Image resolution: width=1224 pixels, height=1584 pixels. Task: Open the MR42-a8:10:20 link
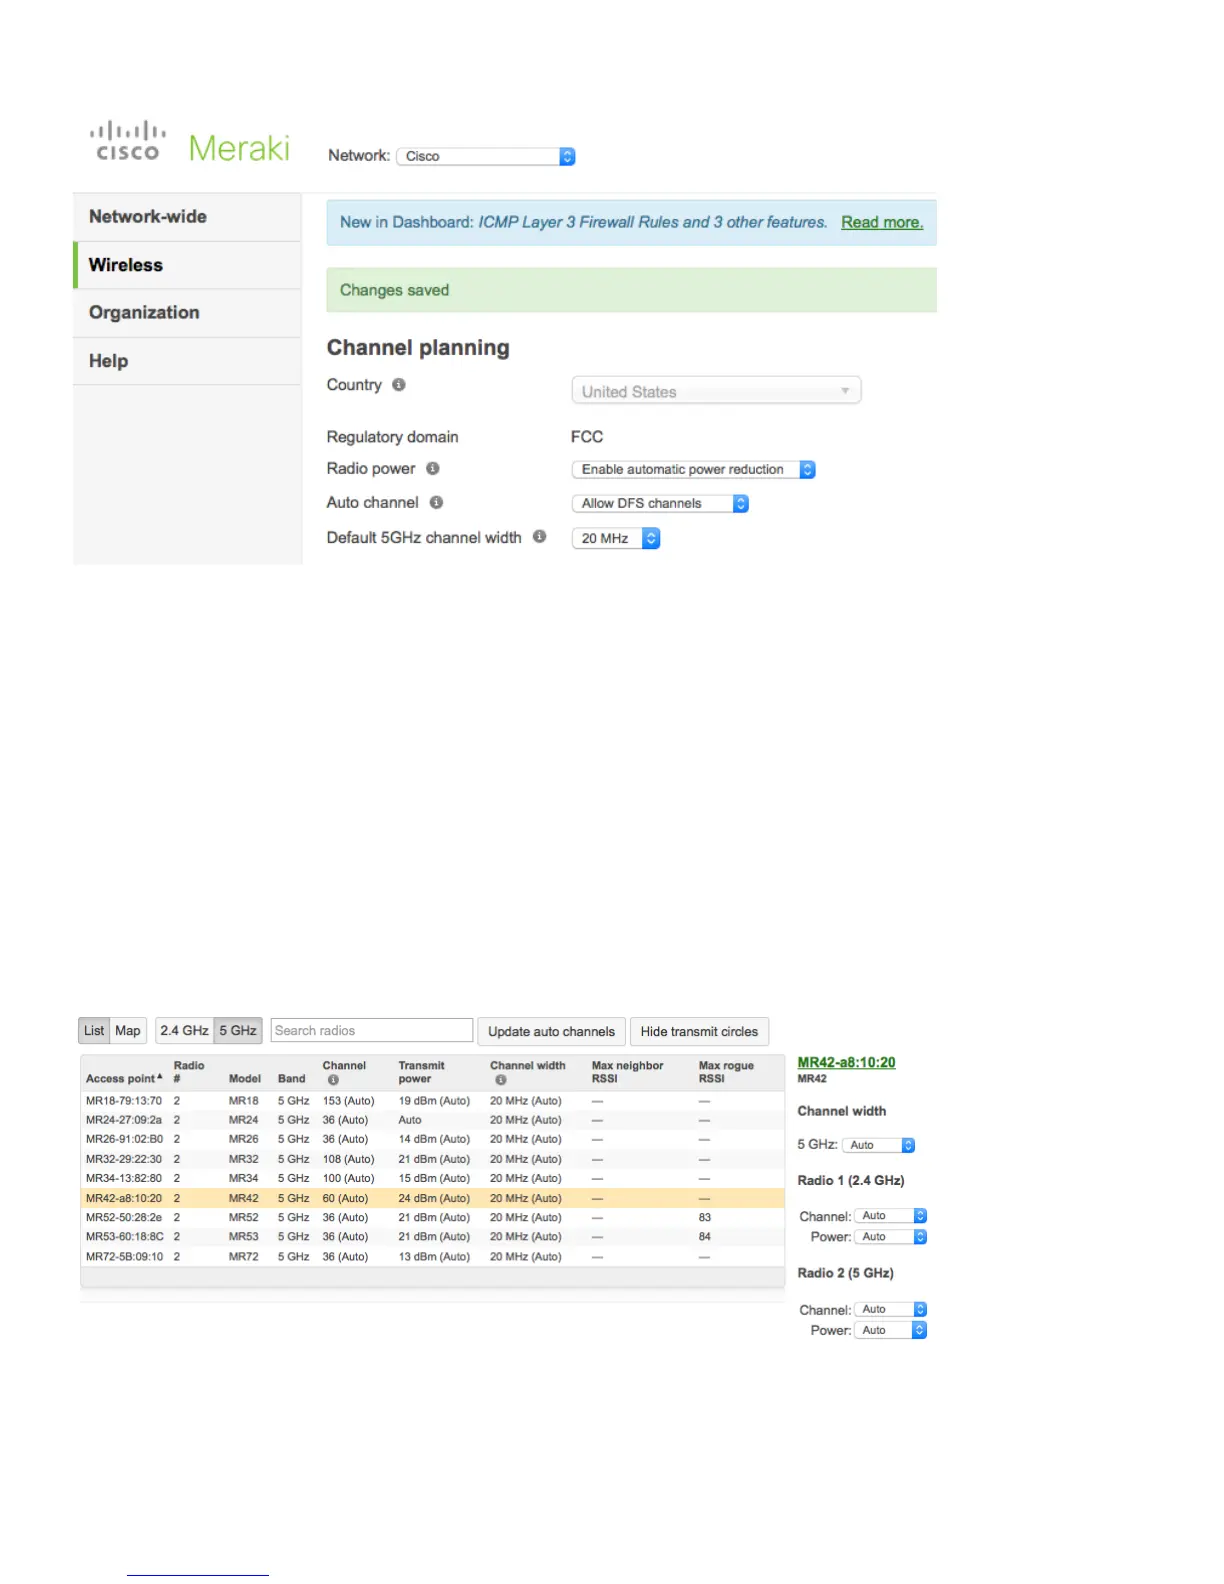point(846,1062)
